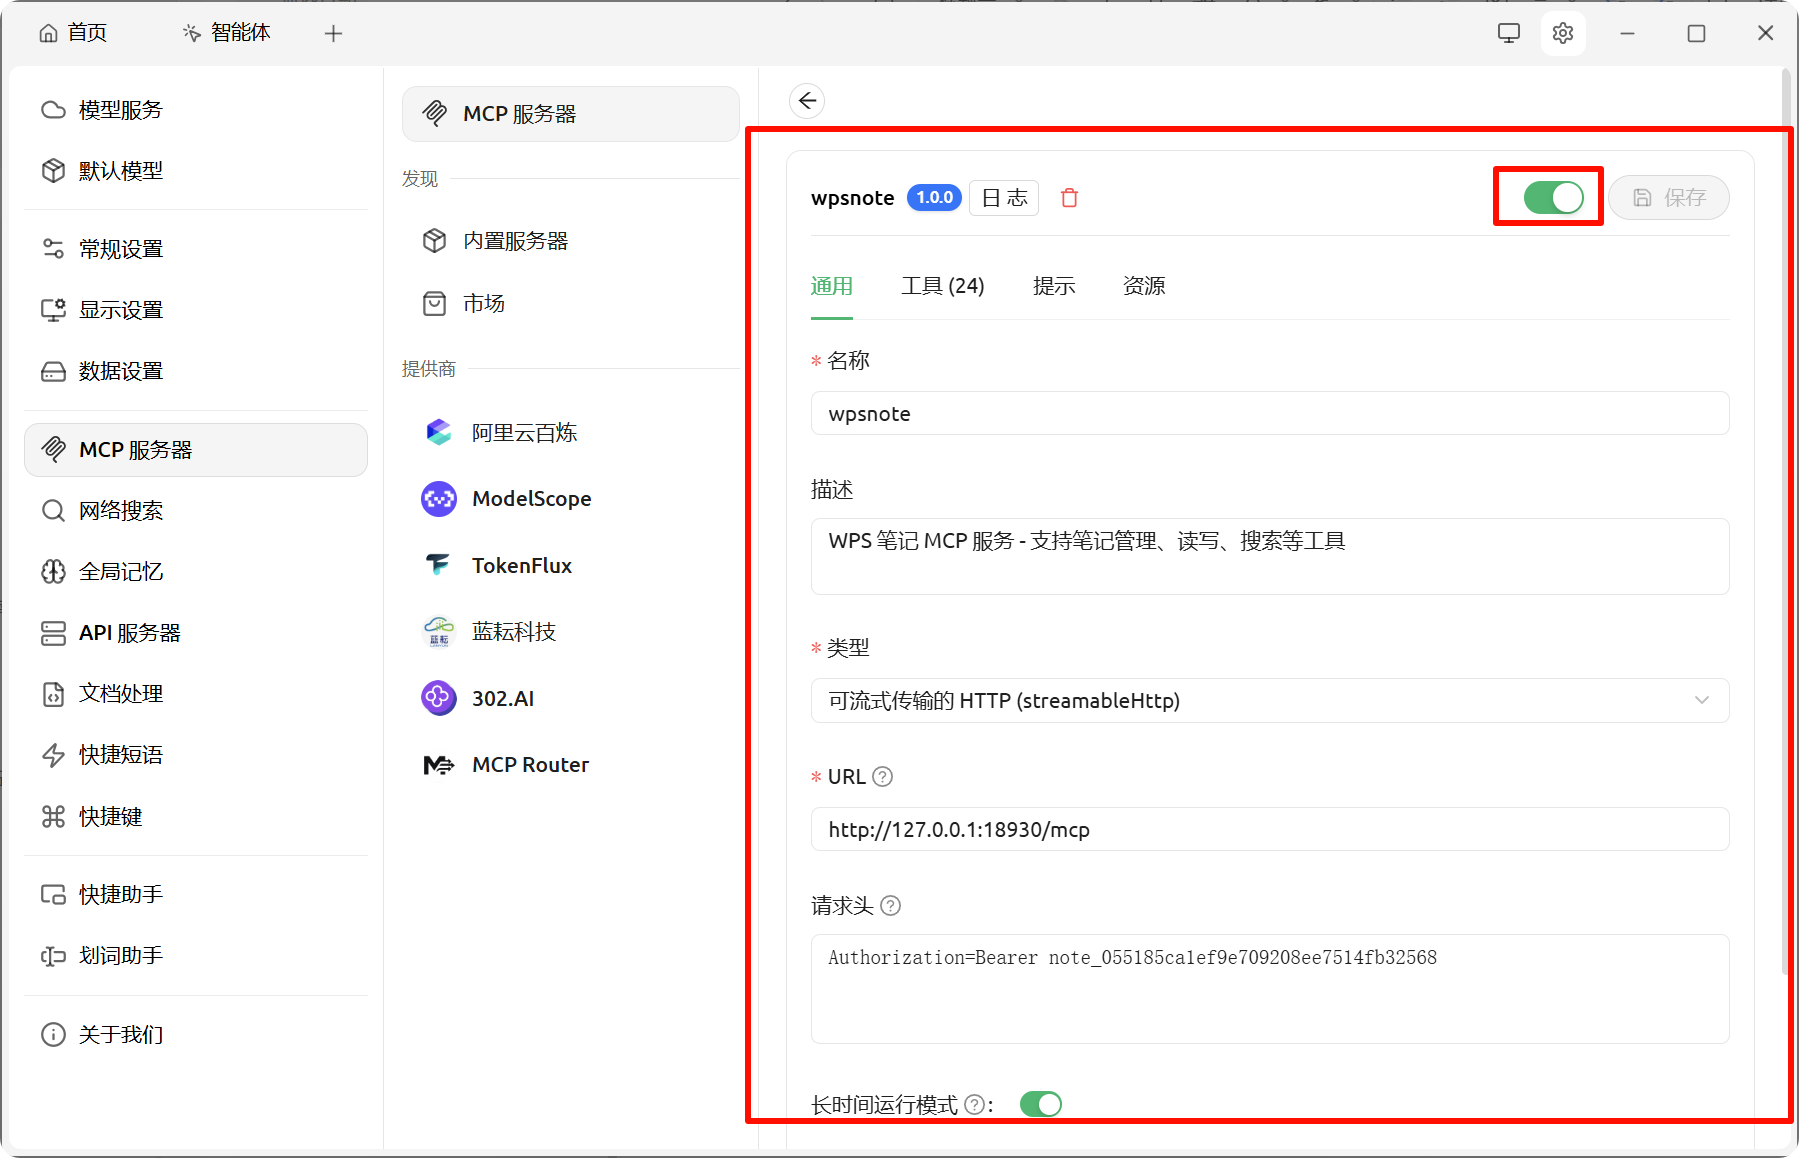
Task: Open 模型服务 settings
Action: [x=196, y=110]
